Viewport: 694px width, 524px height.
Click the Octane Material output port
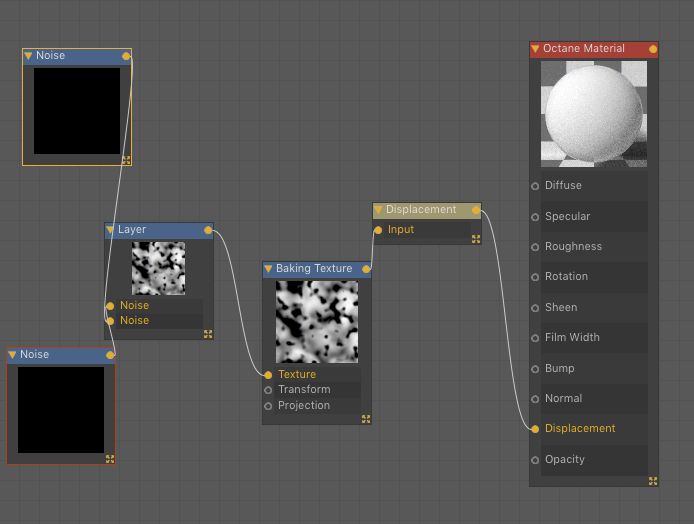click(x=653, y=49)
